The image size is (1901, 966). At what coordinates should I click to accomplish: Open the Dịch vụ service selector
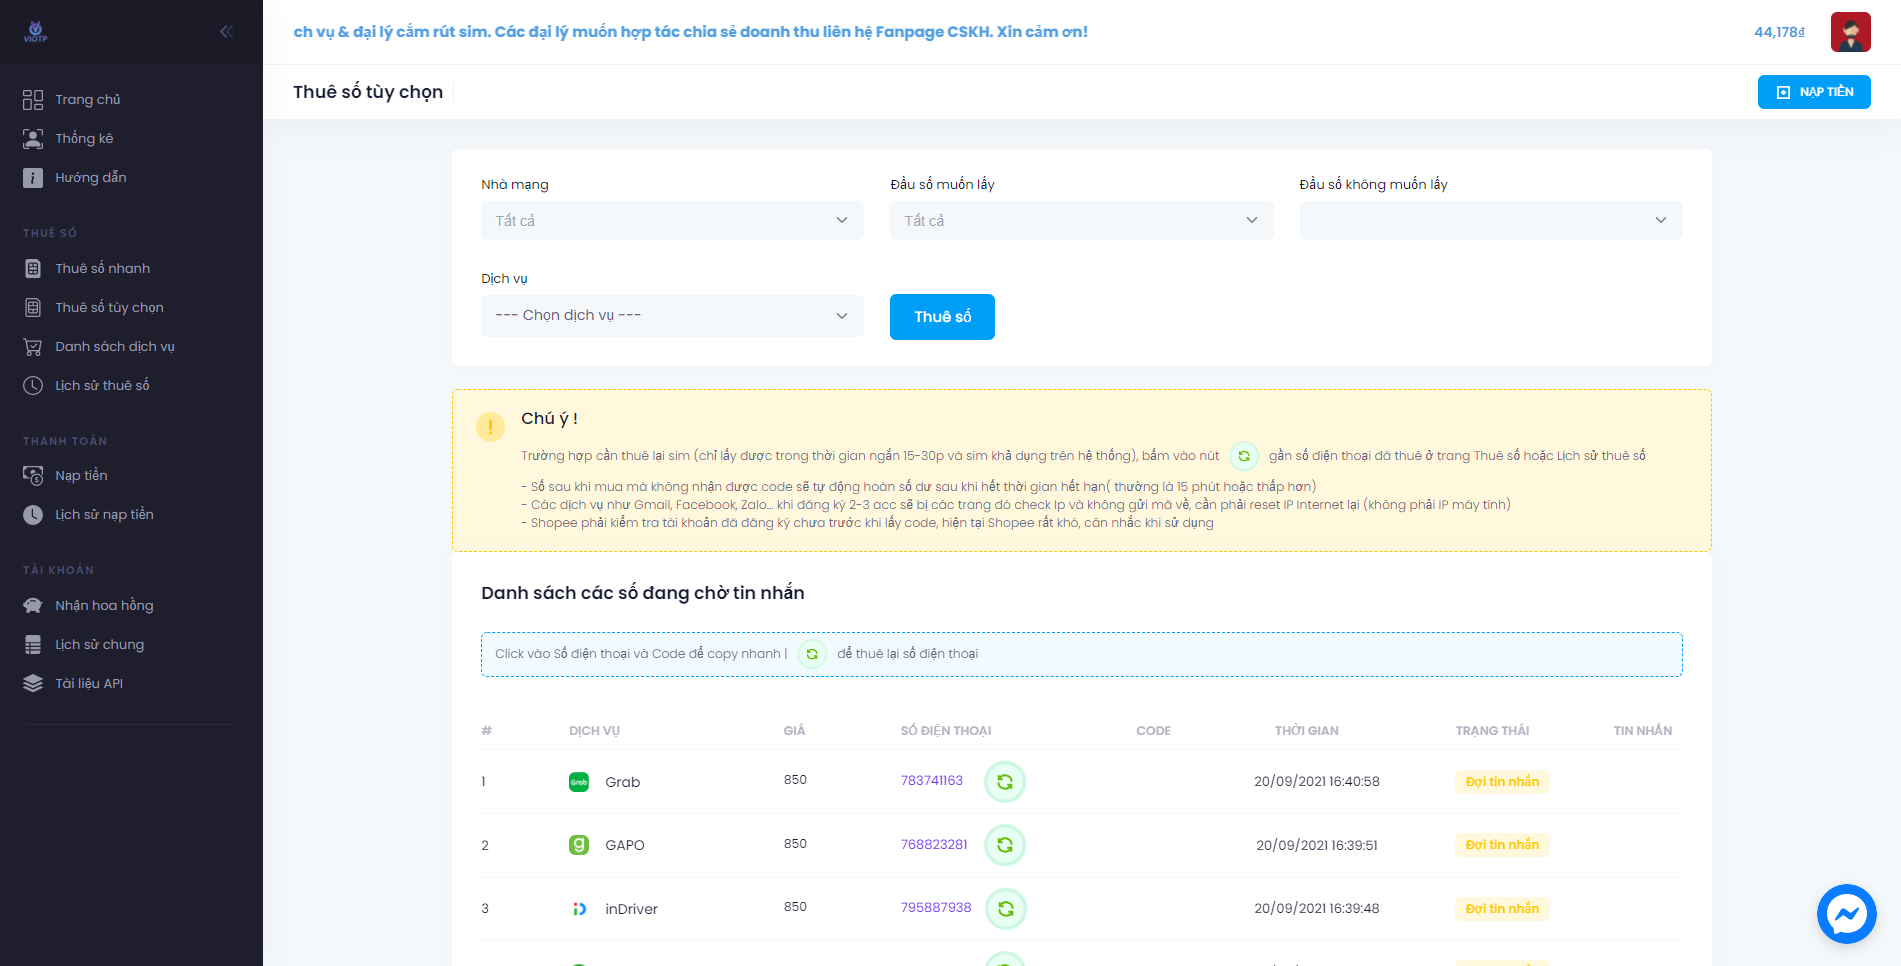pos(672,316)
